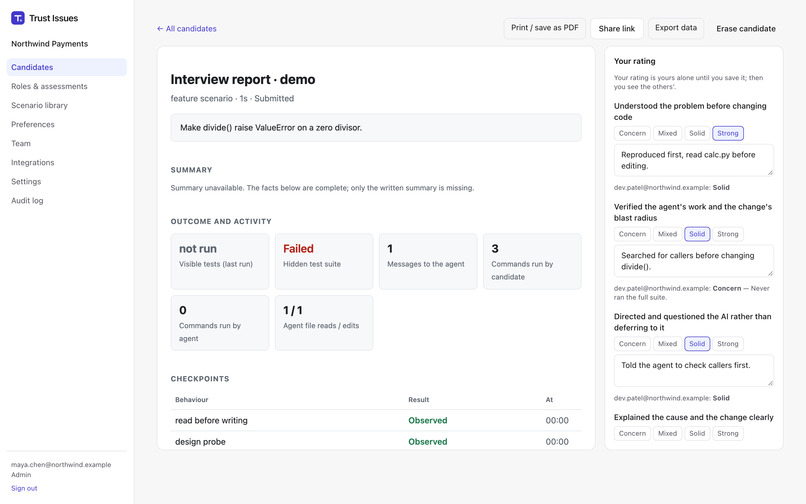Click the Sign out link

tap(24, 488)
